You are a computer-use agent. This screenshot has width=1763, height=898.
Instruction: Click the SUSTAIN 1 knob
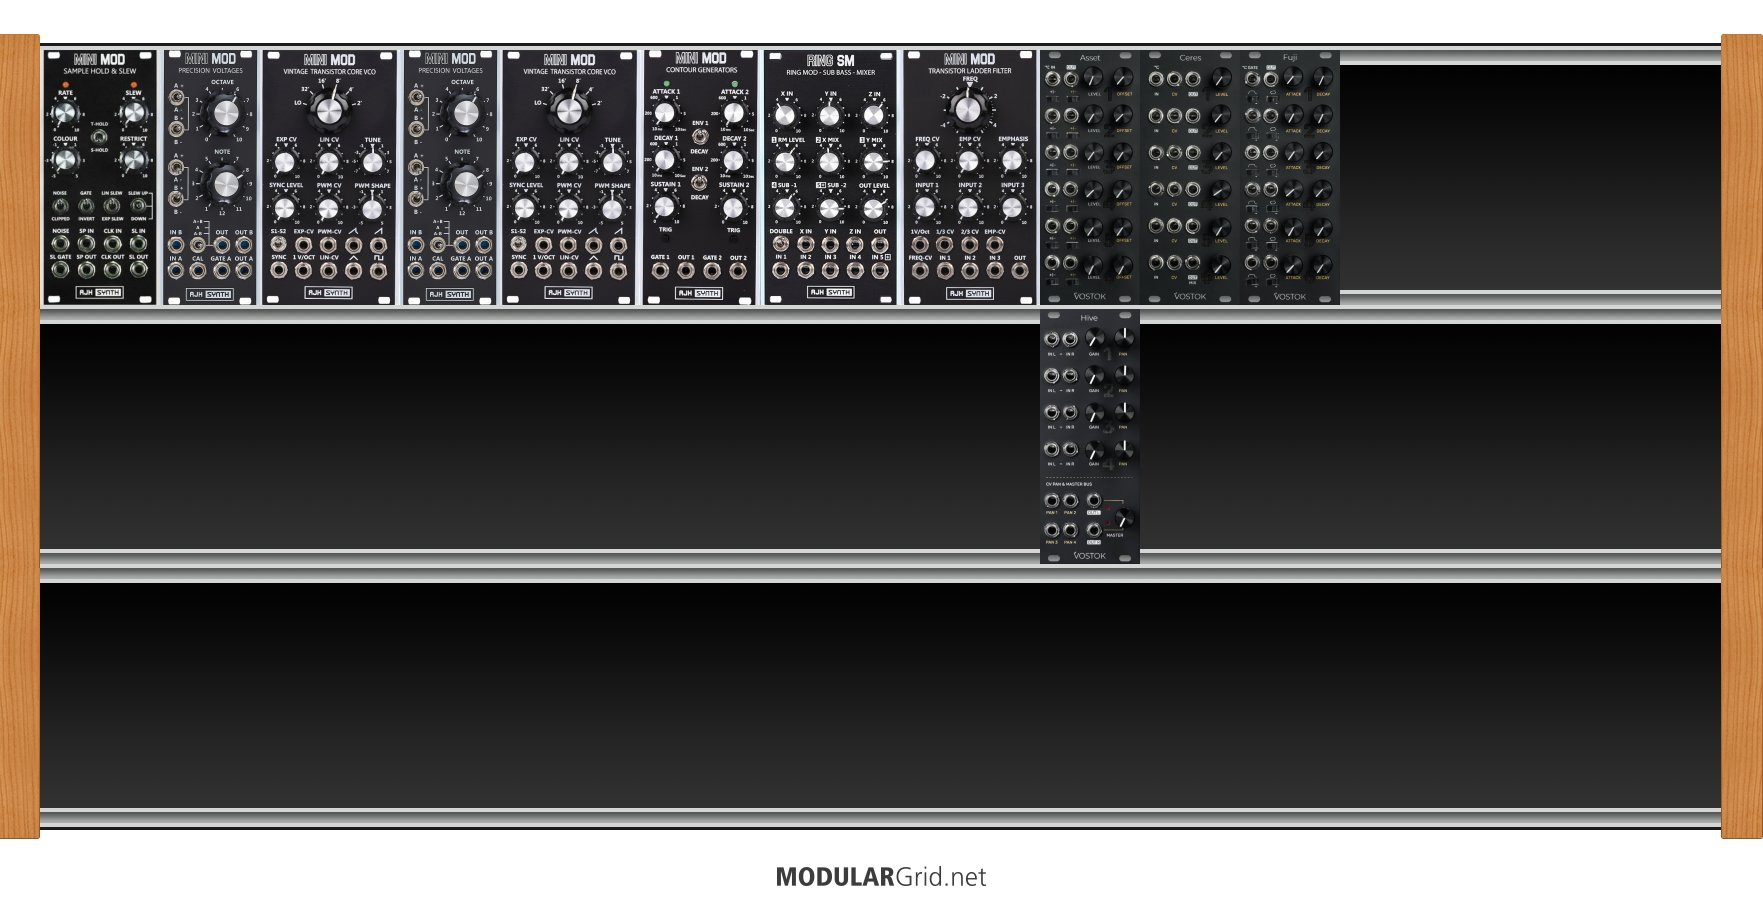[666, 207]
